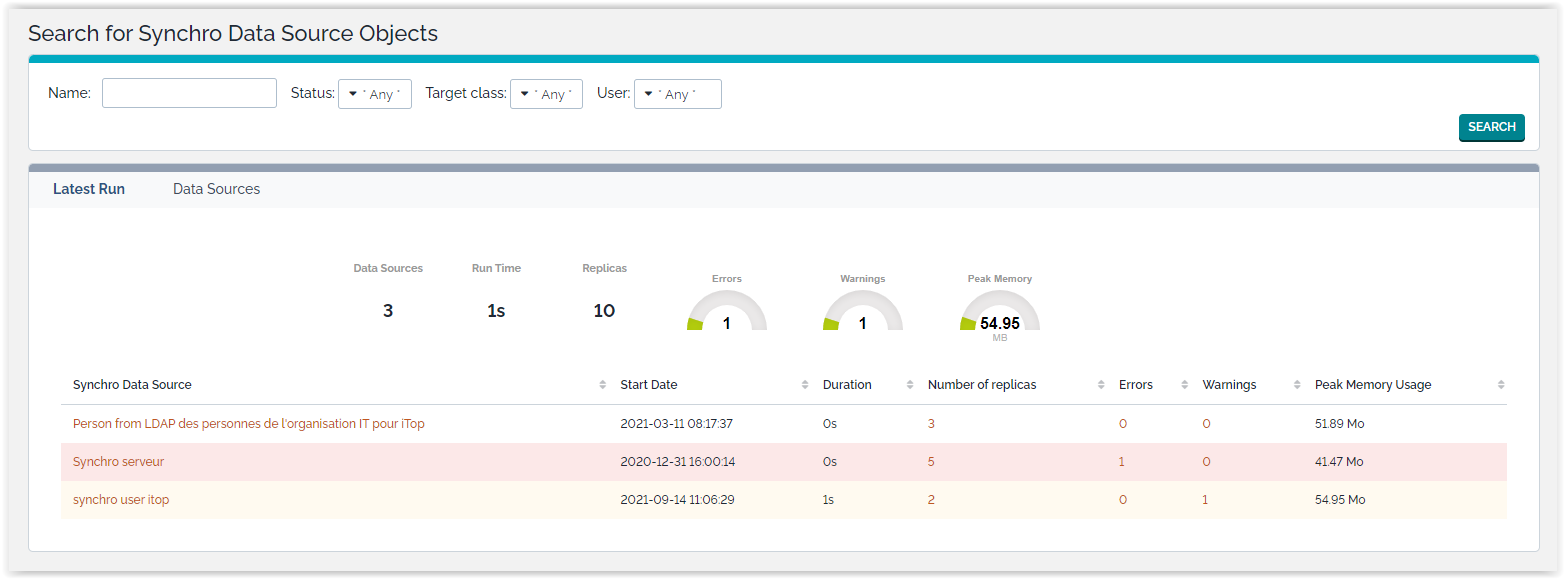Switch to the Data Sources tab

pyautogui.click(x=216, y=189)
